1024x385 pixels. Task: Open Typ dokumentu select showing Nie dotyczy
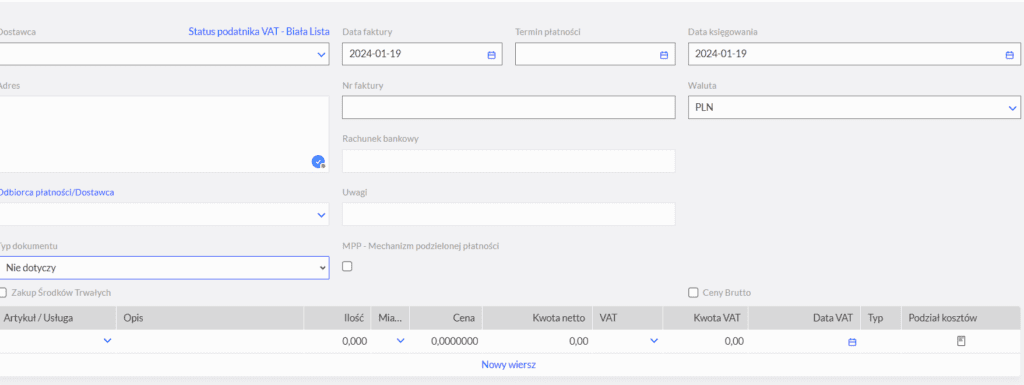[x=164, y=268]
